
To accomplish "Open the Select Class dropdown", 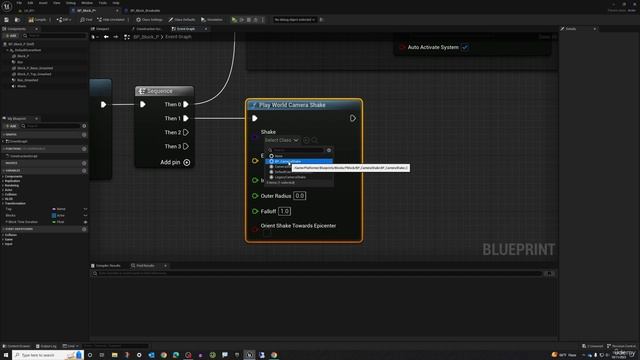I will click(x=282, y=140).
